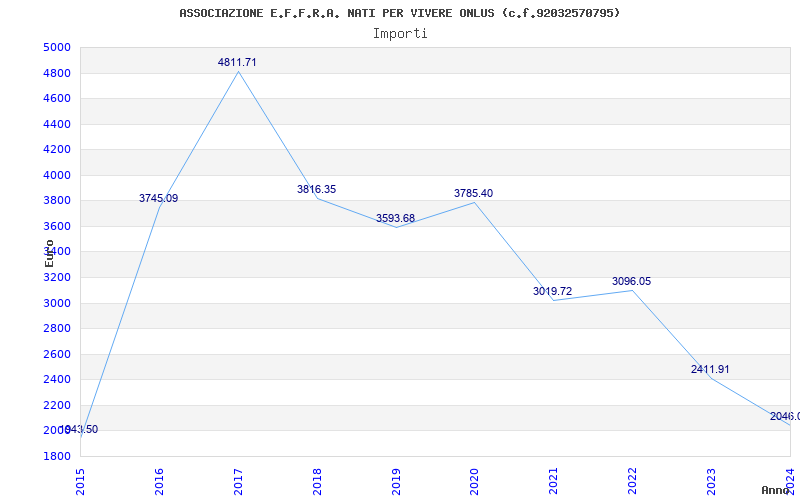The image size is (800, 500).
Task: Click x-axis year 2019
Action: click(396, 482)
